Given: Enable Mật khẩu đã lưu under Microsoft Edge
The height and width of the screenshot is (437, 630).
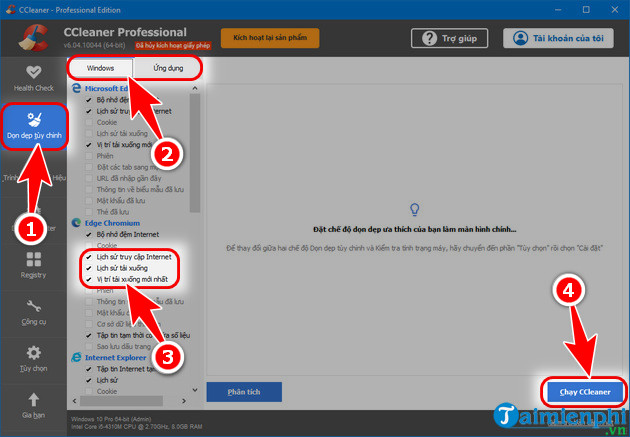Looking at the screenshot, I should tap(89, 200).
